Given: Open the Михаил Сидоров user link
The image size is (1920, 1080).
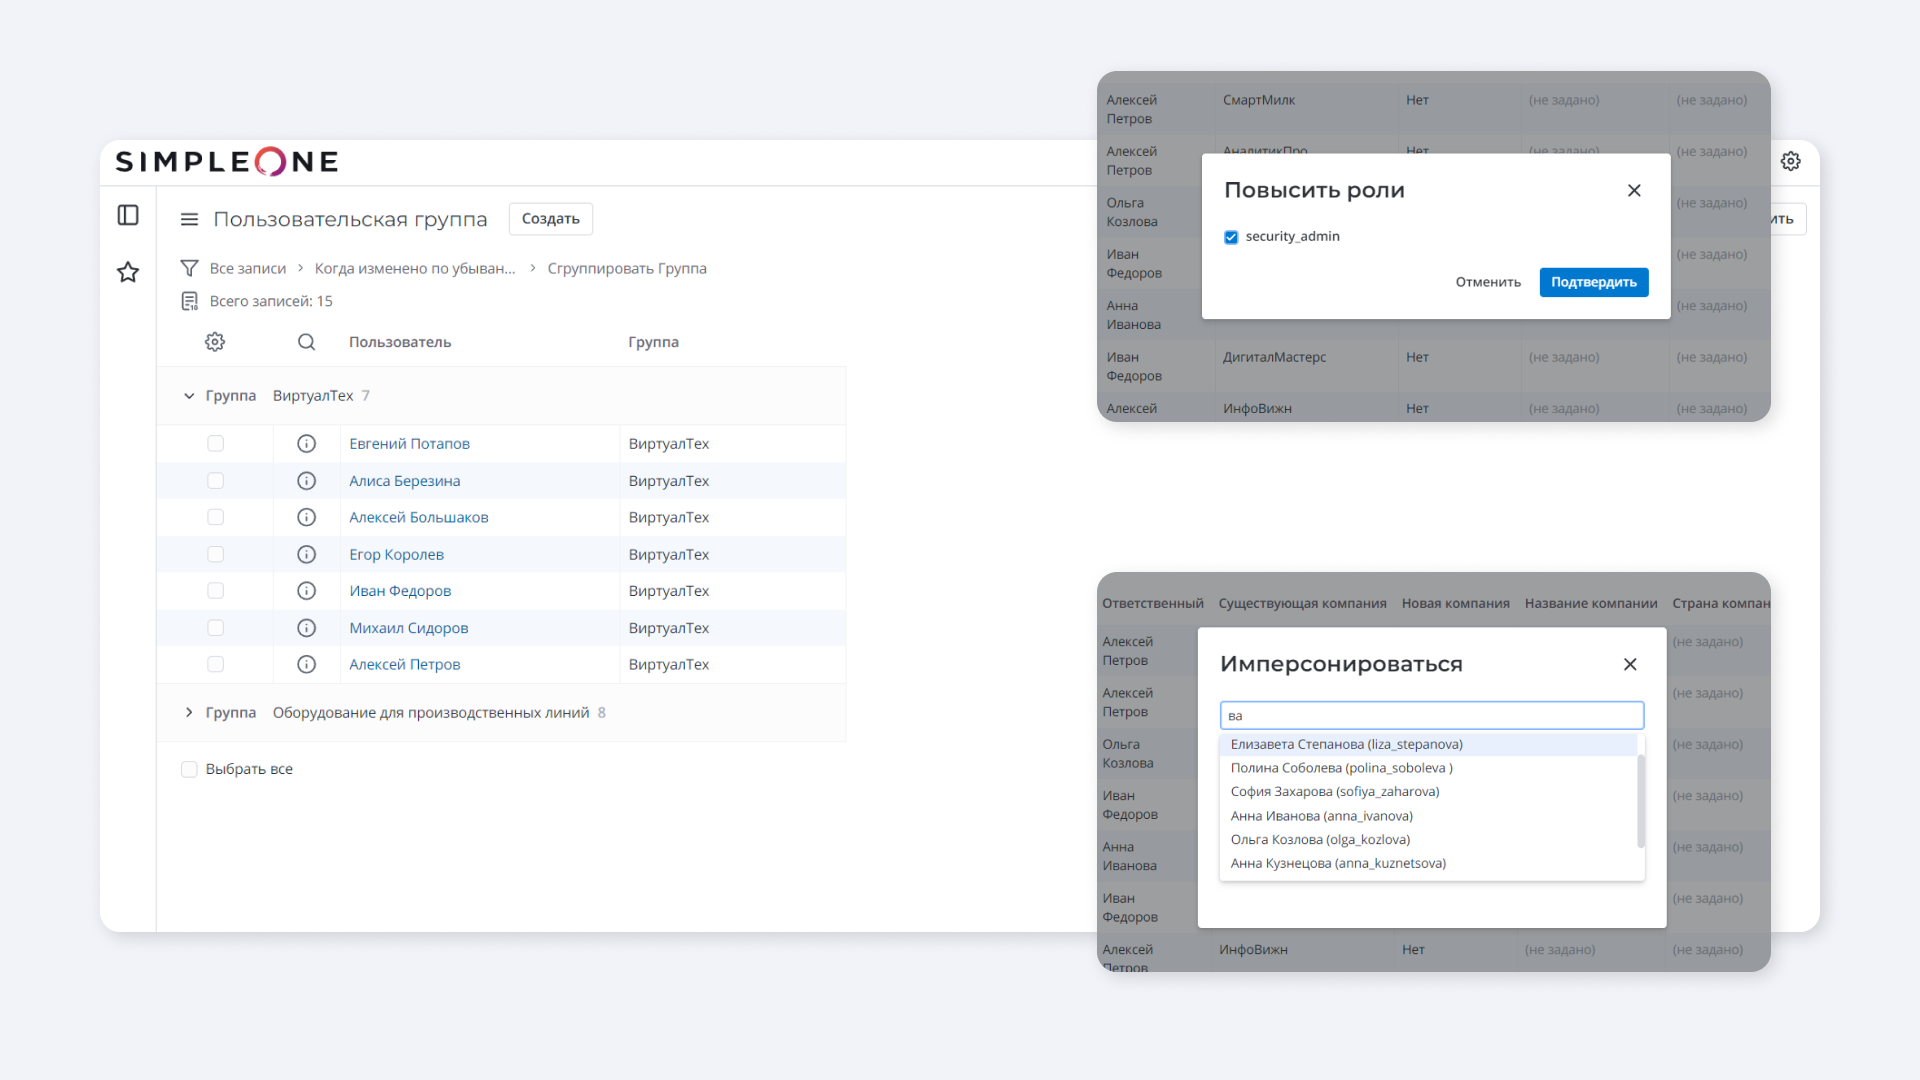Looking at the screenshot, I should pos(408,628).
